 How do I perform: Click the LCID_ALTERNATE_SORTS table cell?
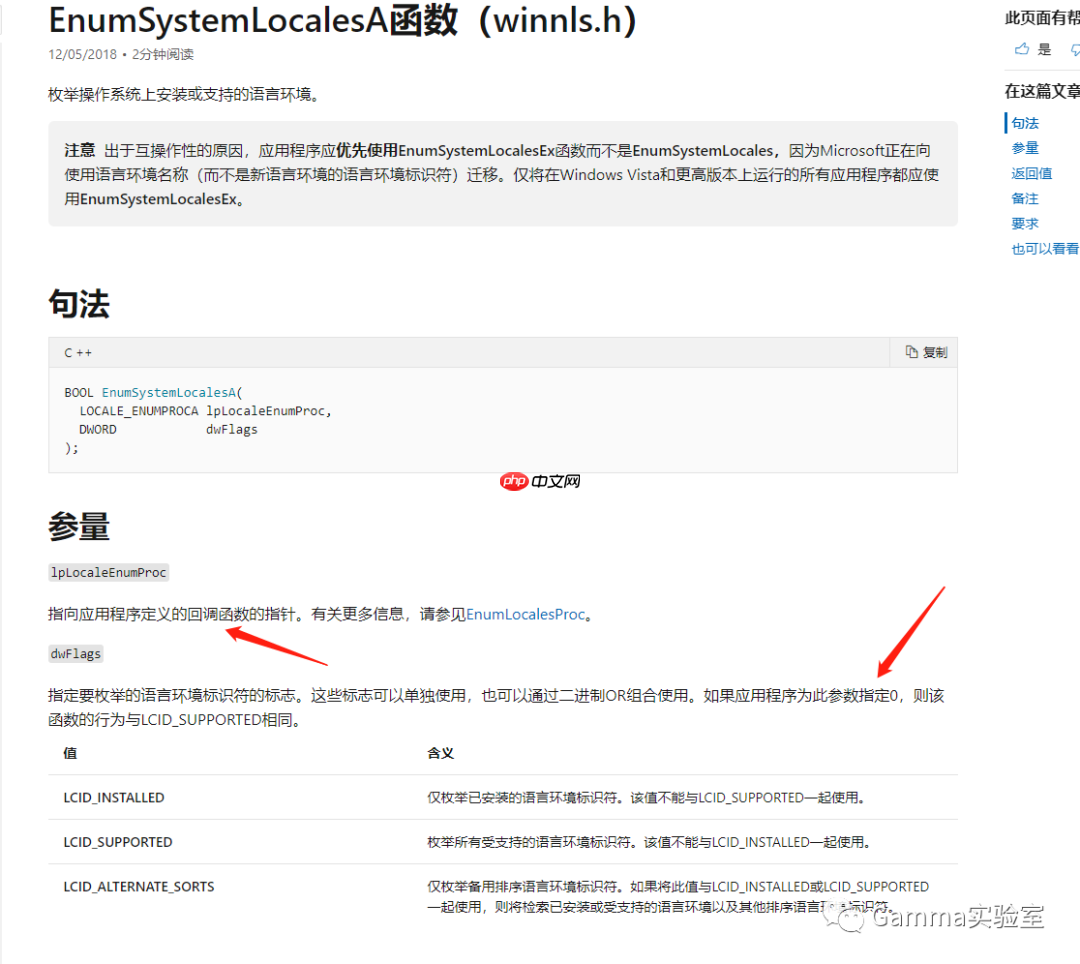[x=138, y=887]
